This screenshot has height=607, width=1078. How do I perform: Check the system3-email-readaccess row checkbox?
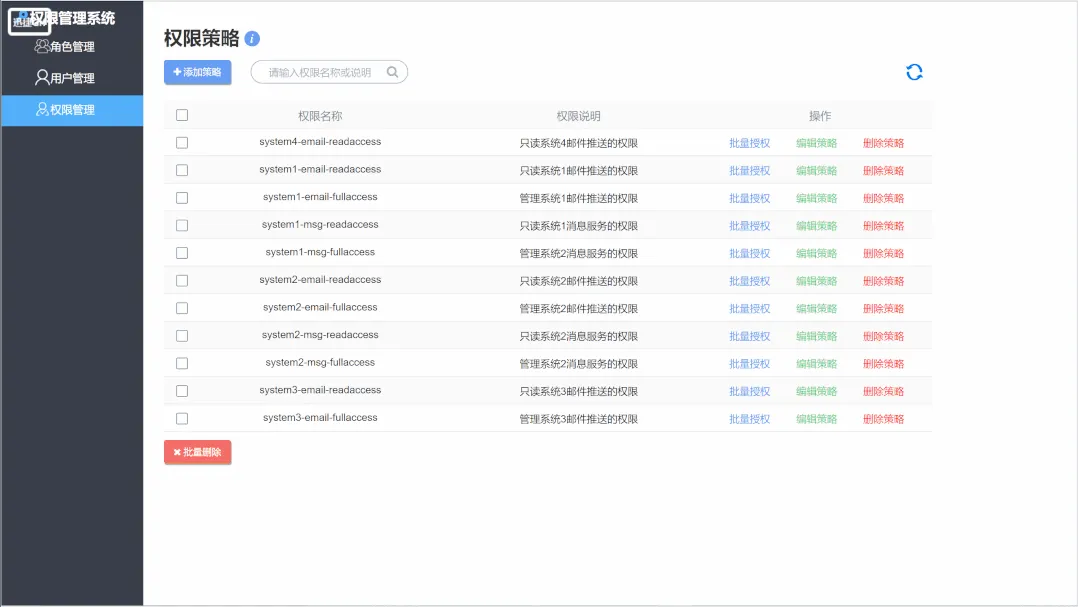click(x=182, y=390)
